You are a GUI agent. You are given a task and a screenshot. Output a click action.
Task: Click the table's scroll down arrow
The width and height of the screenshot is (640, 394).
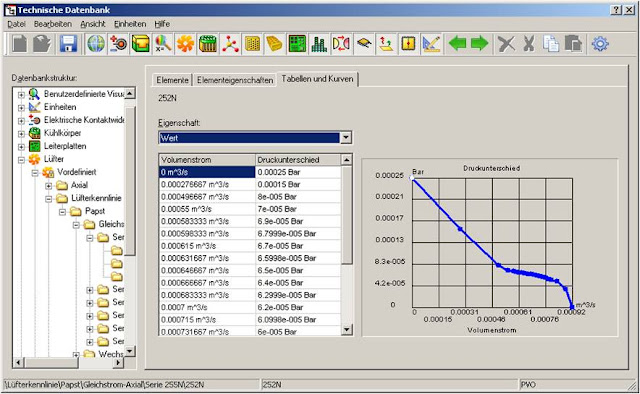point(347,329)
